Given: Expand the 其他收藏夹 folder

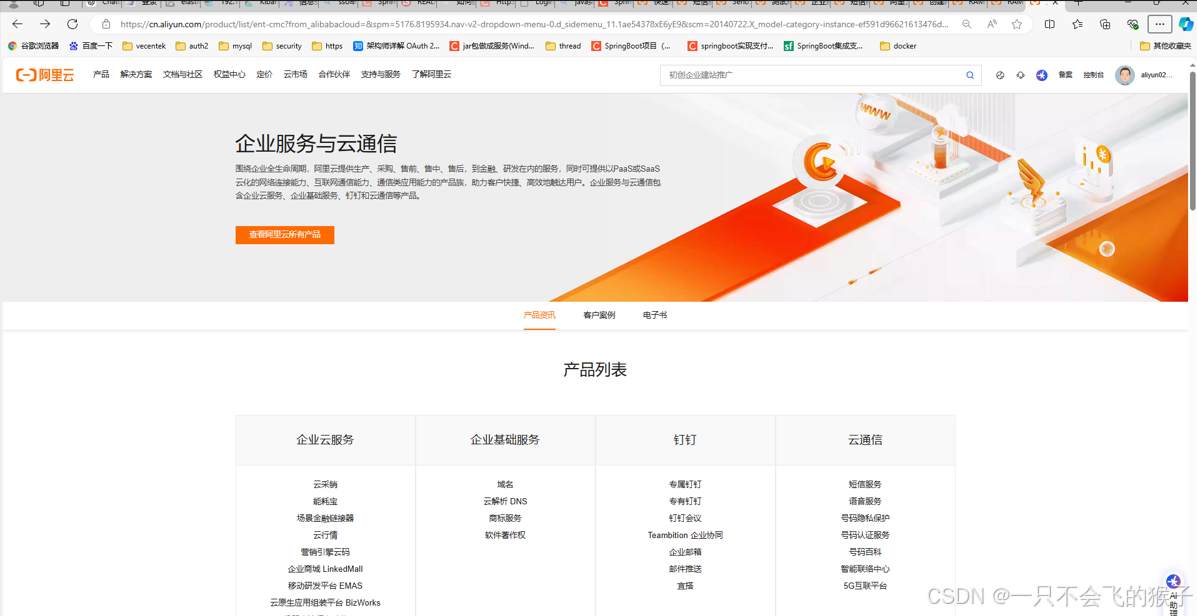Looking at the screenshot, I should coord(1165,46).
